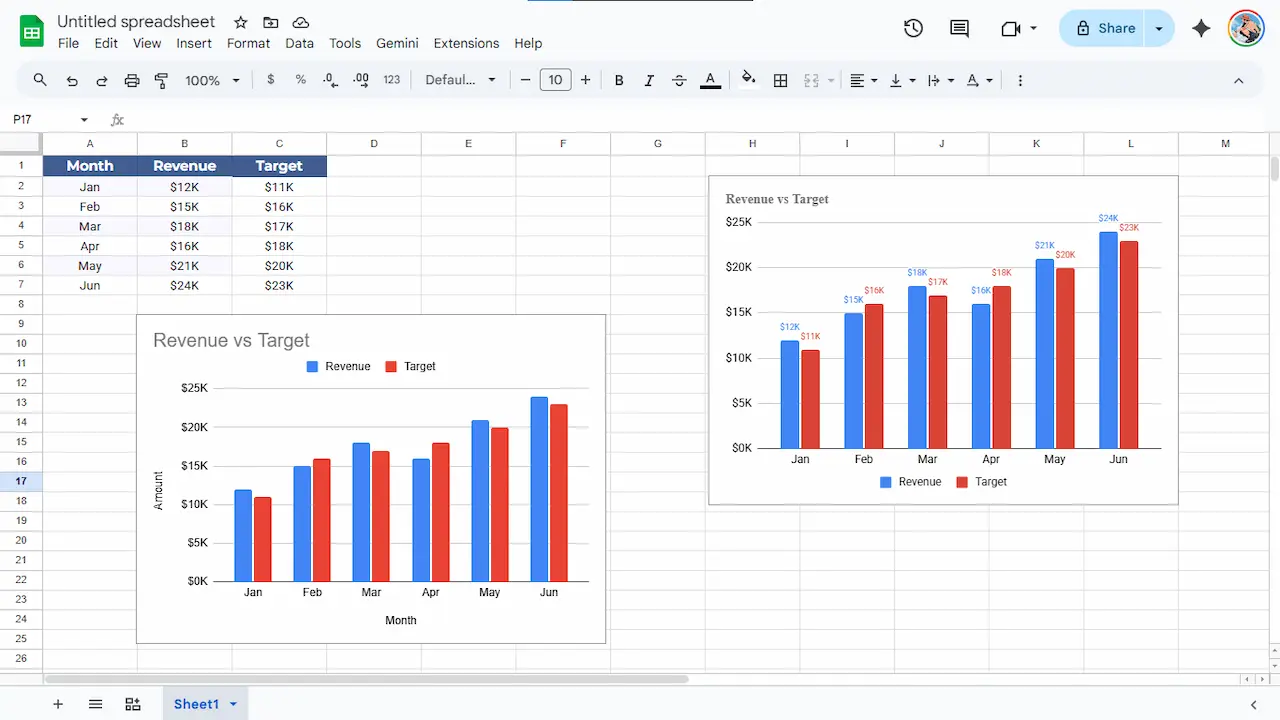Open more toolbar options three dots

point(1020,80)
